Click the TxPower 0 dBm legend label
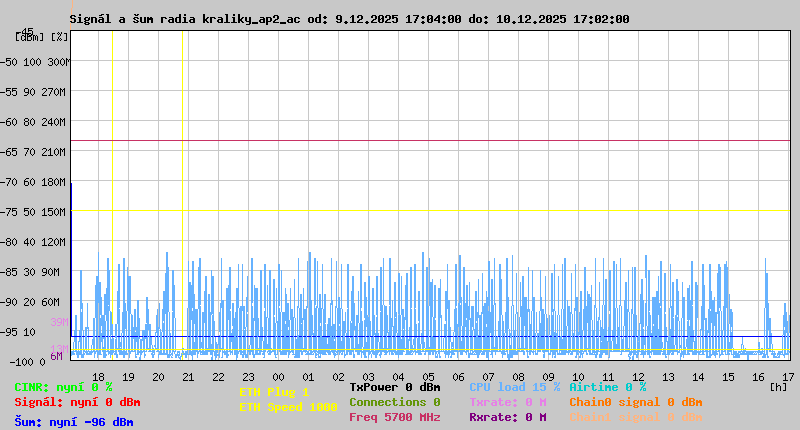The image size is (800, 430). point(394,387)
